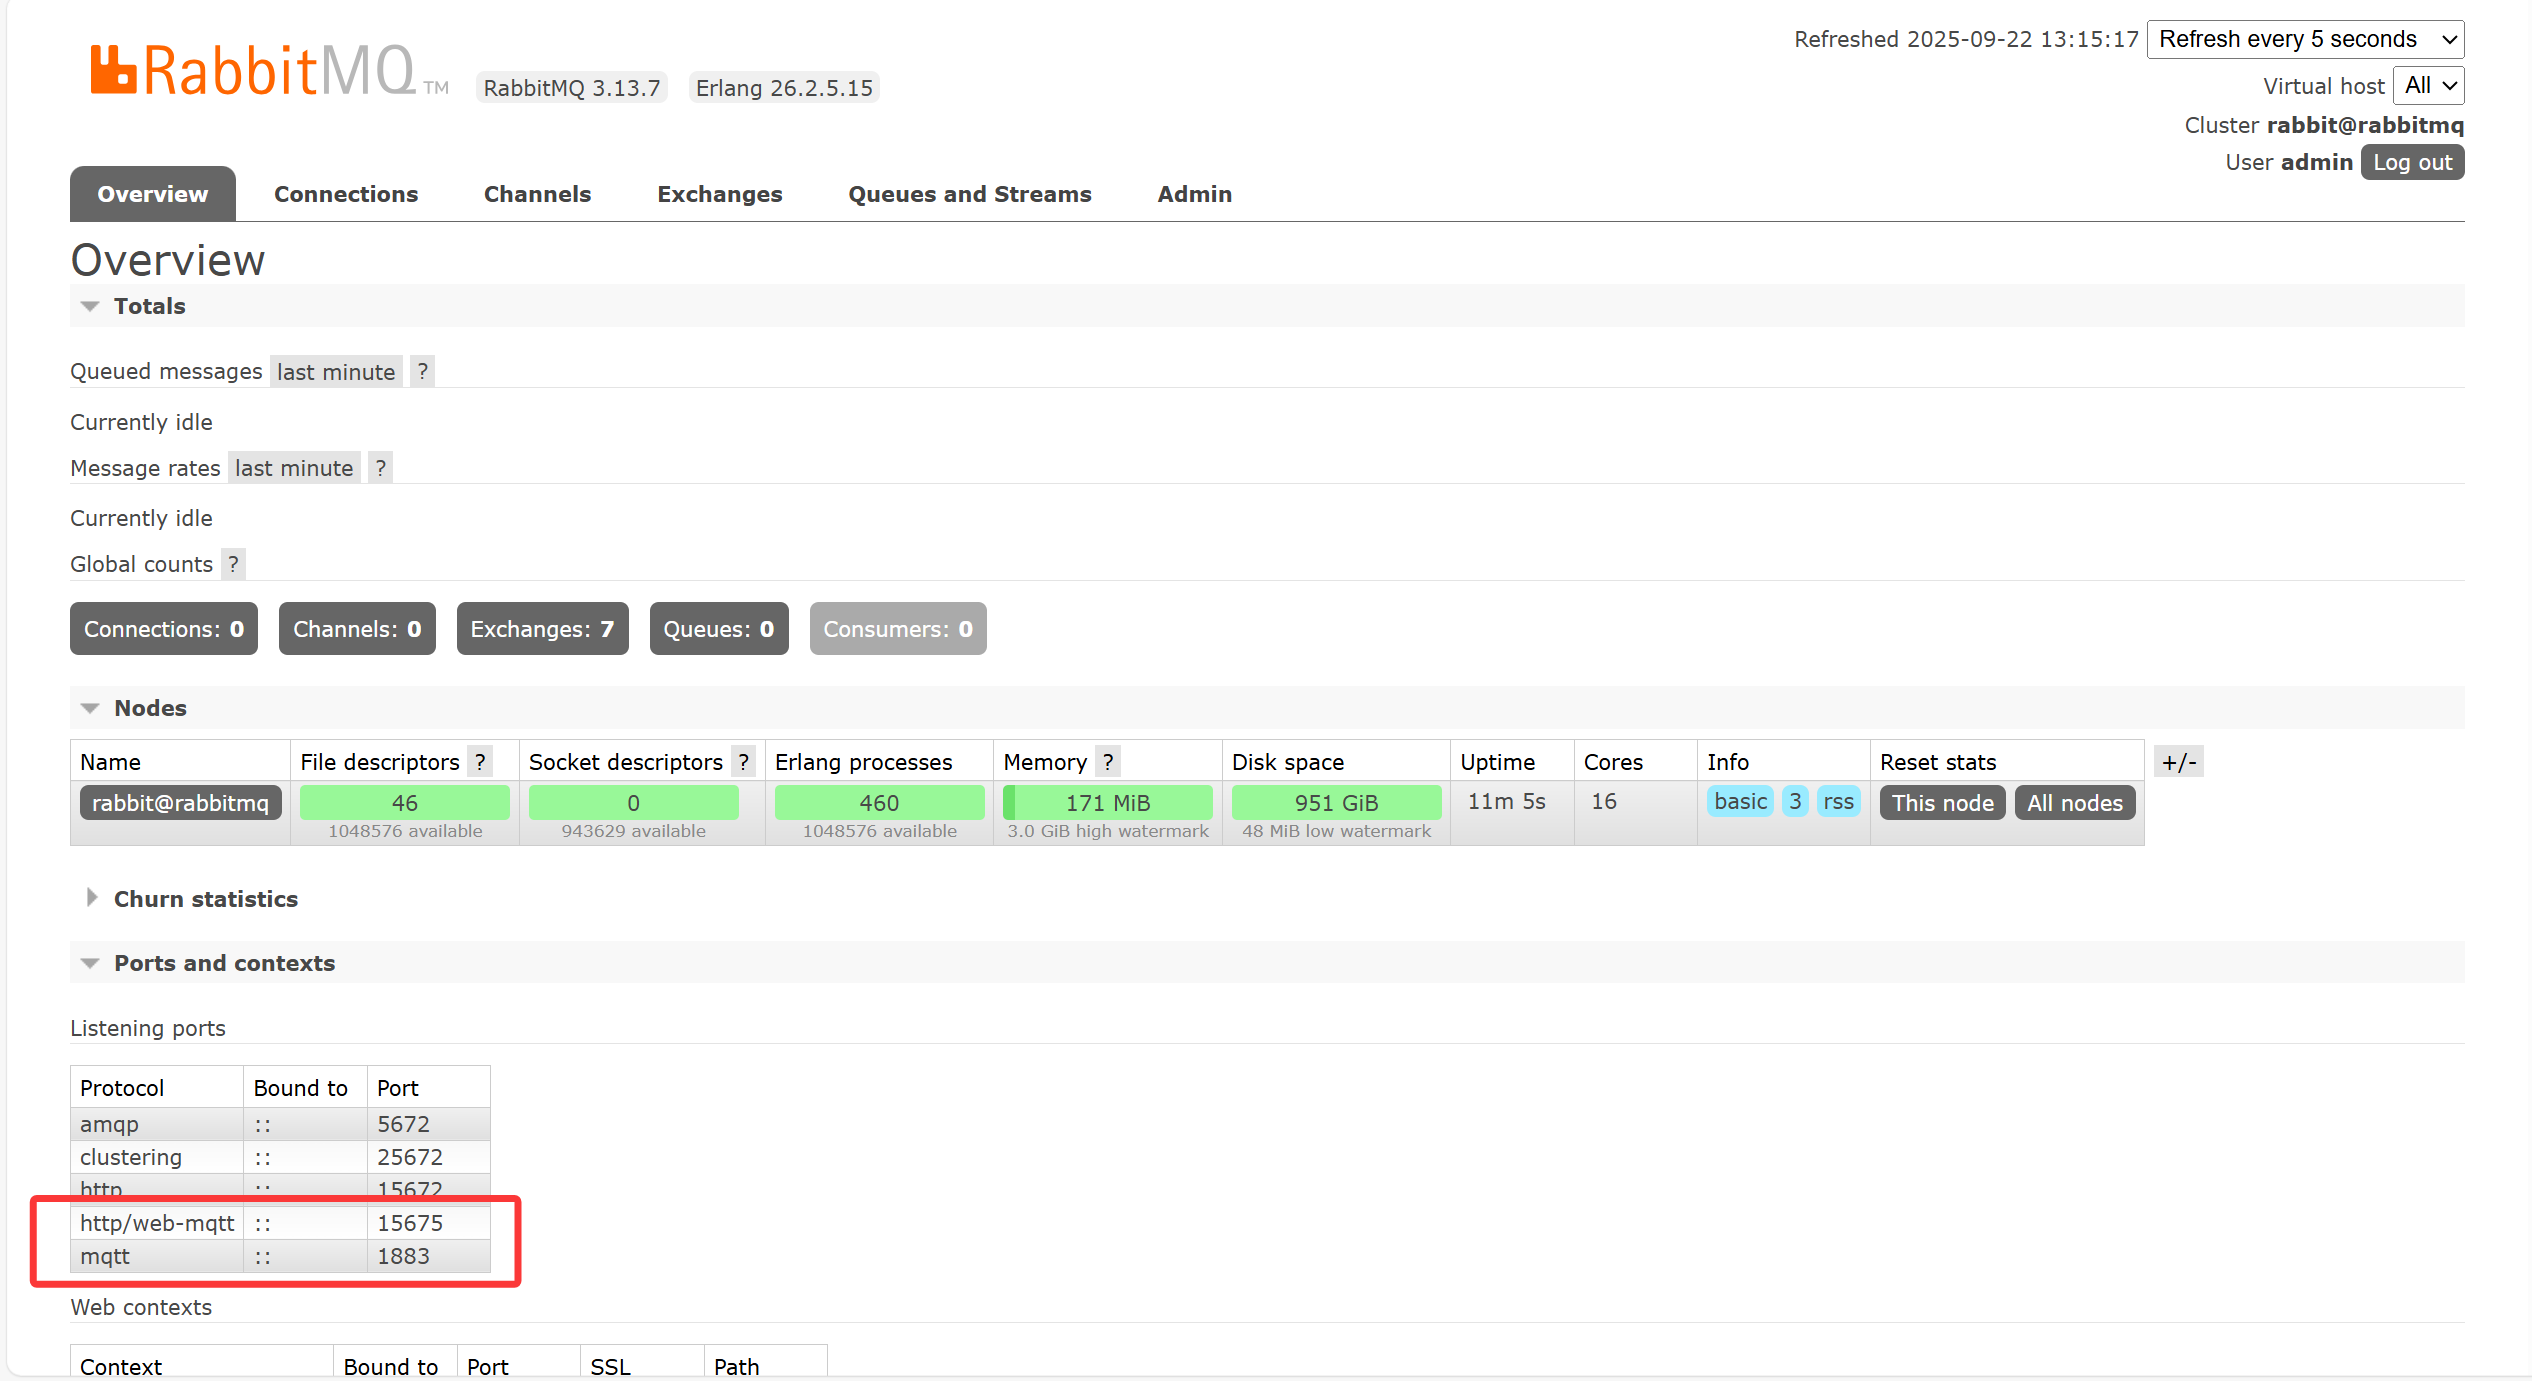Click the rss info tag
This screenshot has width=2532, height=1381.
[x=1838, y=801]
